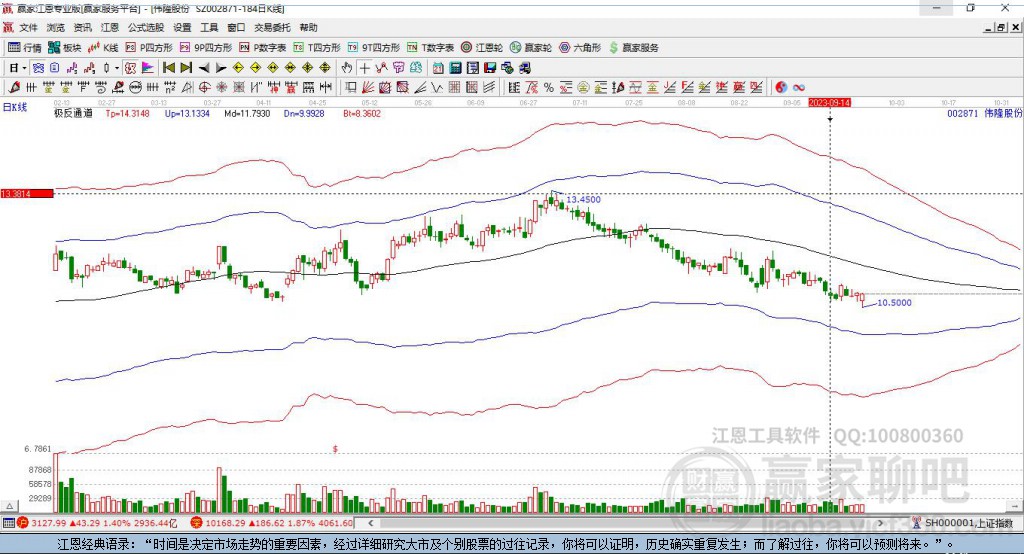Open the 公式选股 menu
This screenshot has height=554, width=1024.
coord(146,27)
